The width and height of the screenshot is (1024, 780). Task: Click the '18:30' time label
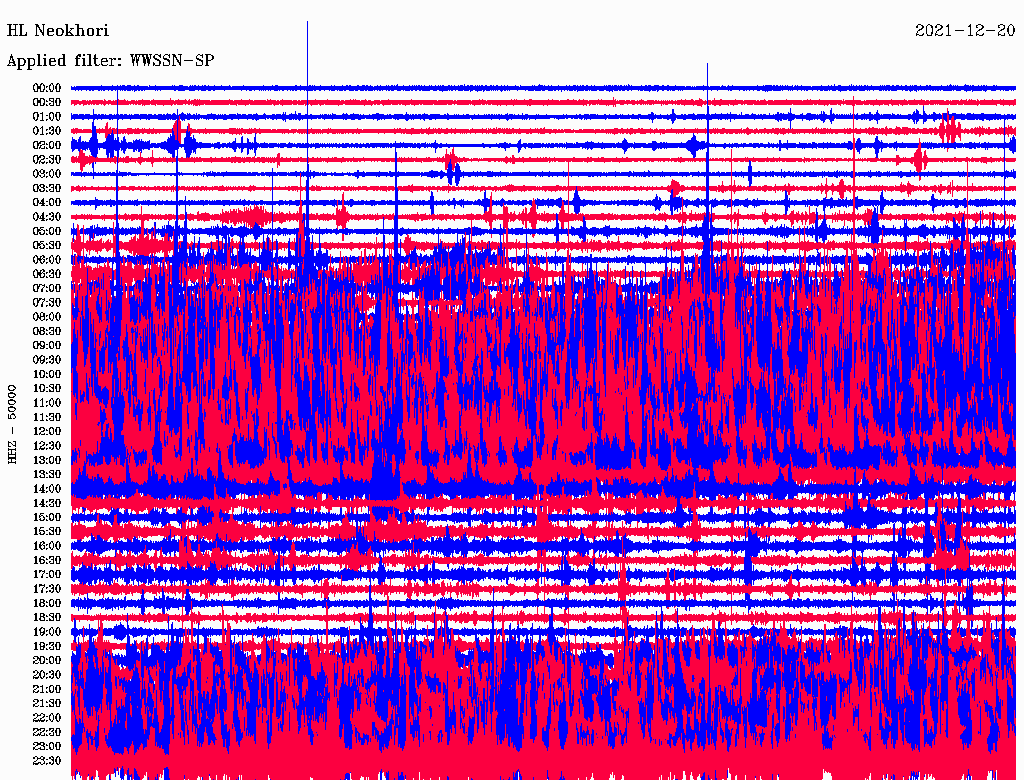tap(47, 618)
